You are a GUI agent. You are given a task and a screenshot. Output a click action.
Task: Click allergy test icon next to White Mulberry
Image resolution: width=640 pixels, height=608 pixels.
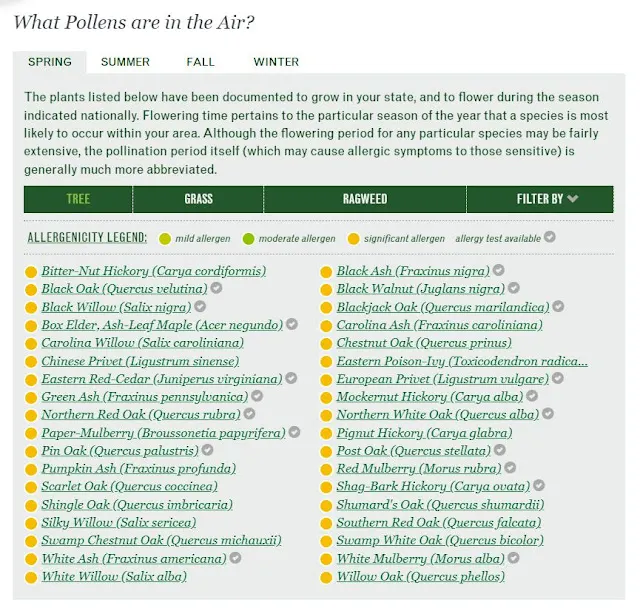[x=514, y=559]
